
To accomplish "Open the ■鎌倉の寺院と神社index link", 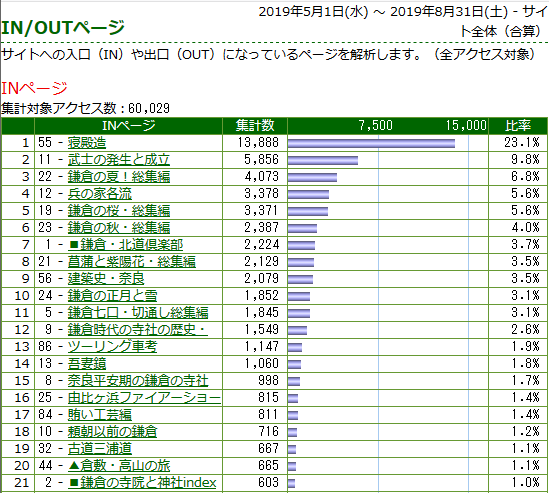I will tap(142, 483).
